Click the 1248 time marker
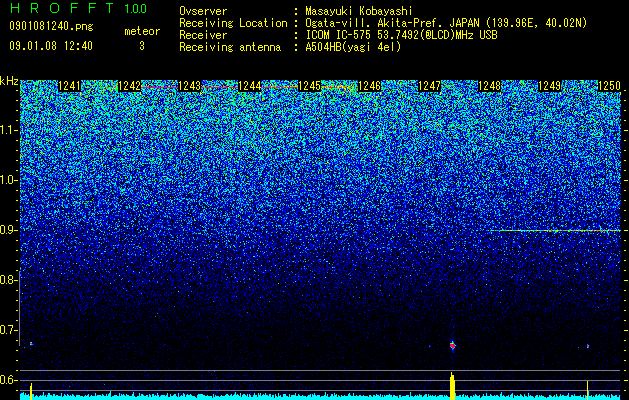629x400 pixels. click(489, 86)
